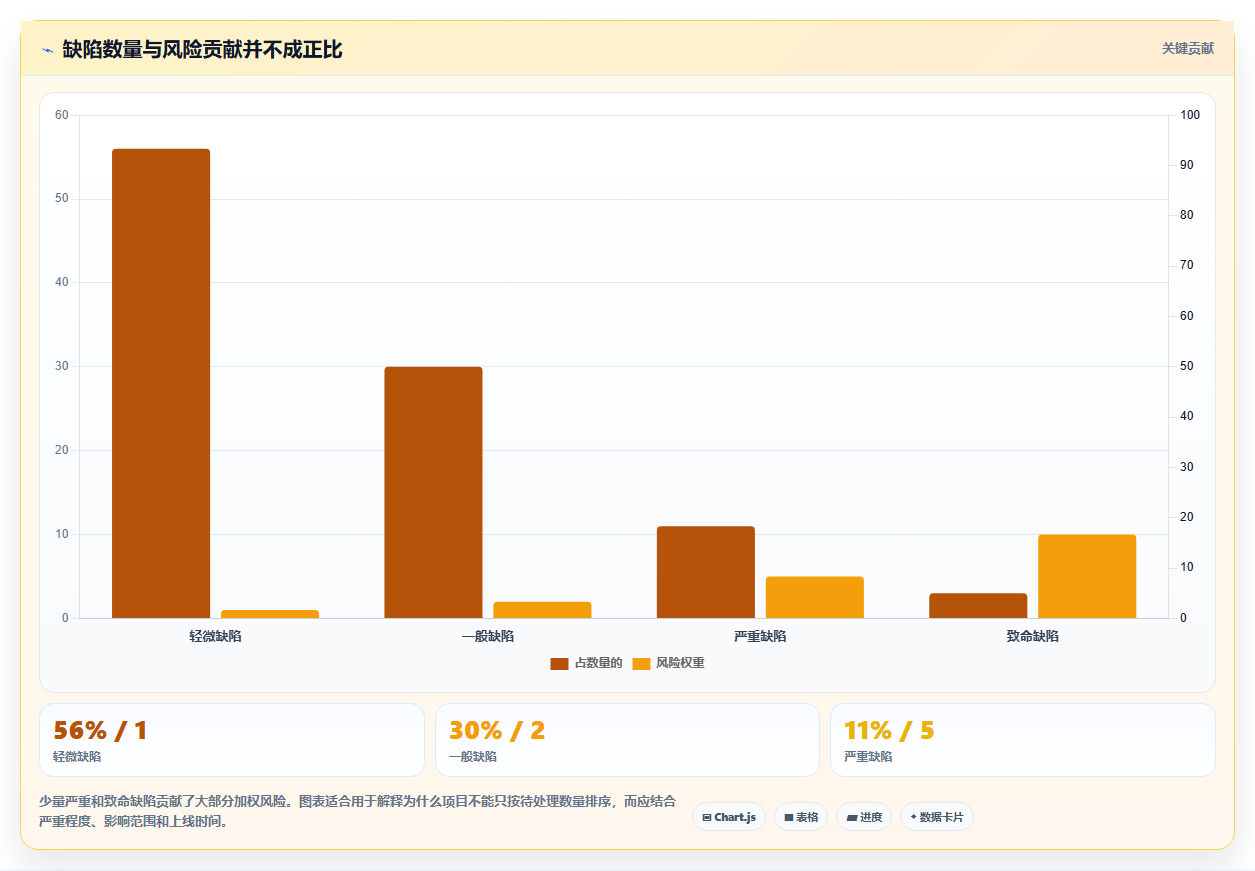The width and height of the screenshot is (1255, 871).
Task: Toggle the 占数量的 legend item
Action: tap(586, 663)
